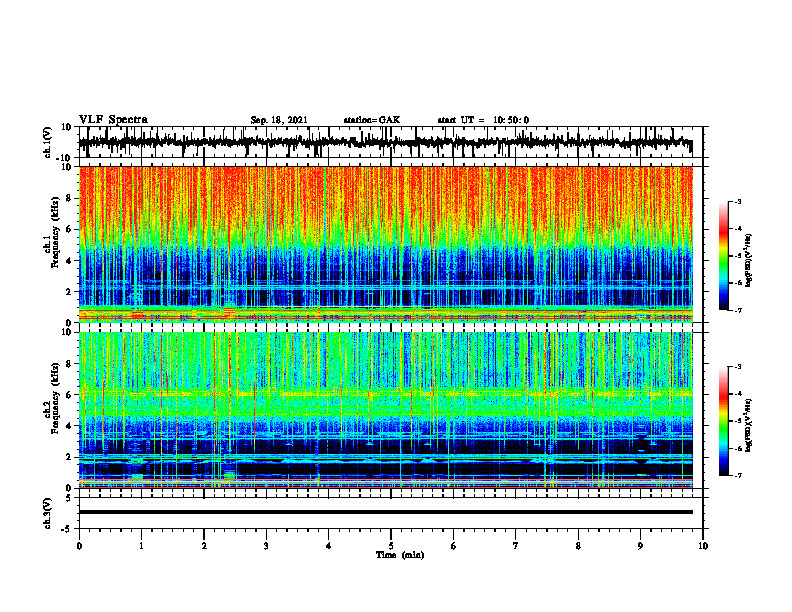Click time axis tick label "1"

click(141, 546)
